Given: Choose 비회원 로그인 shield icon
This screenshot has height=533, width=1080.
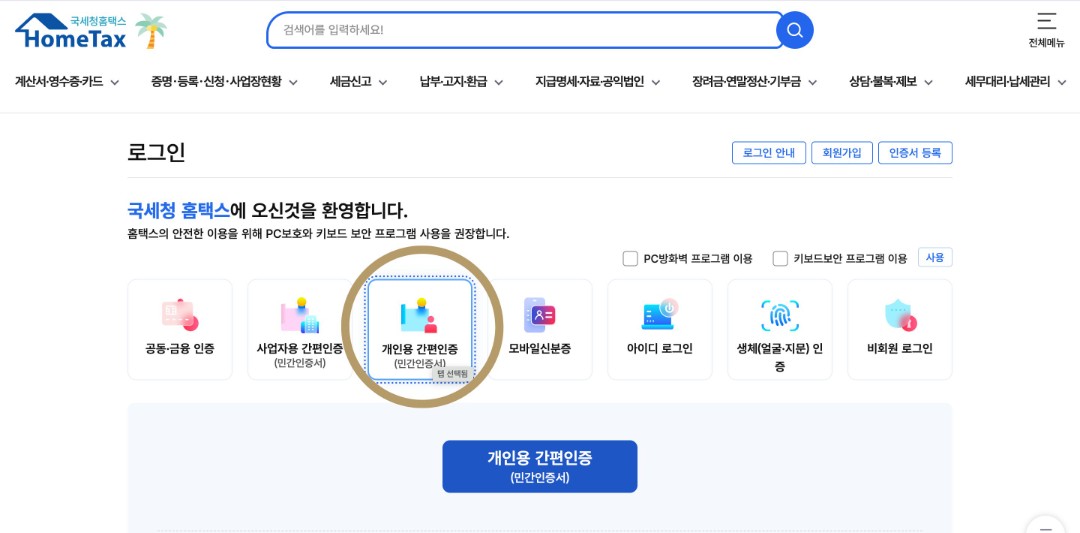Looking at the screenshot, I should pyautogui.click(x=900, y=315).
